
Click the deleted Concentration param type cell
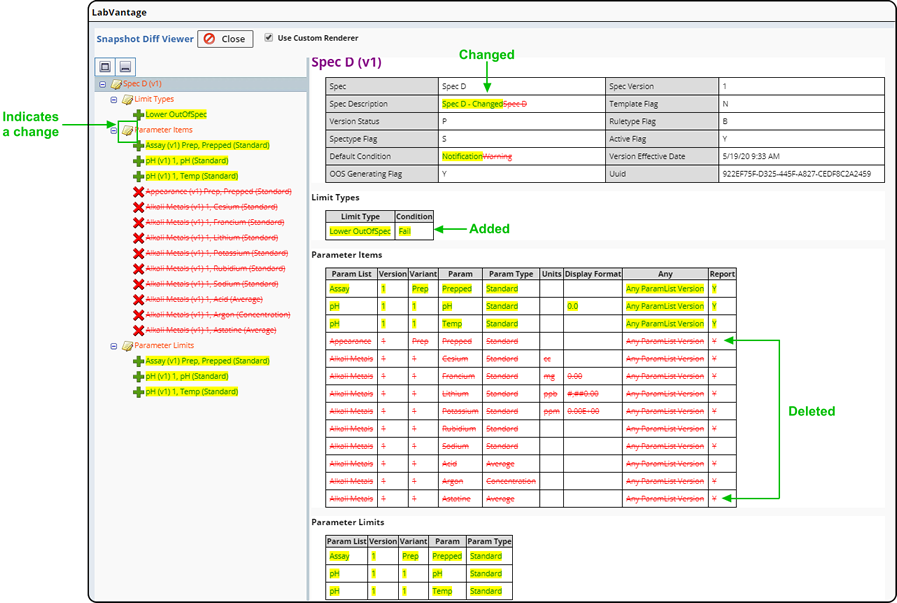(x=511, y=481)
